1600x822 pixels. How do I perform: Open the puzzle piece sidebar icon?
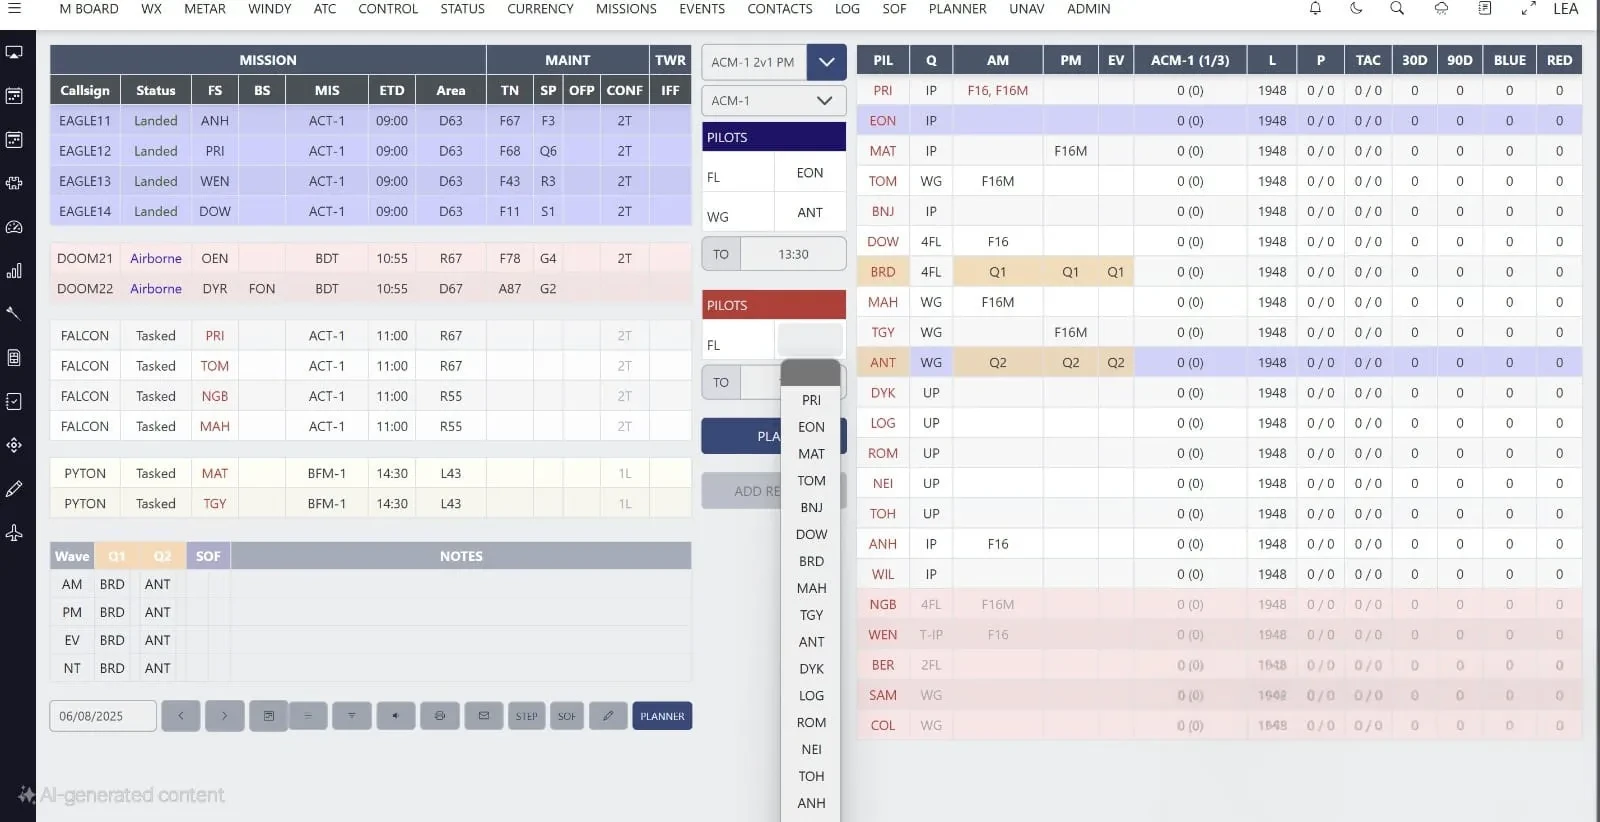click(14, 184)
